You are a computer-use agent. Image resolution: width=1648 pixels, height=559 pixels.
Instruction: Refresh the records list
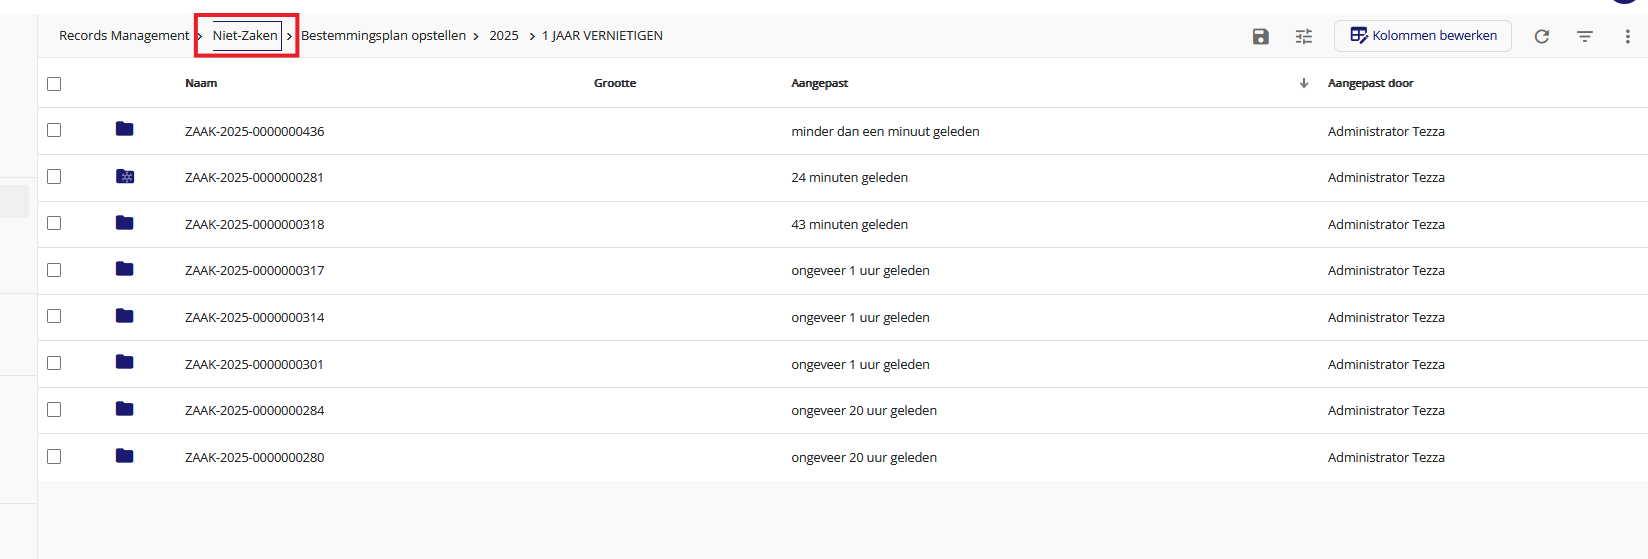coord(1542,36)
